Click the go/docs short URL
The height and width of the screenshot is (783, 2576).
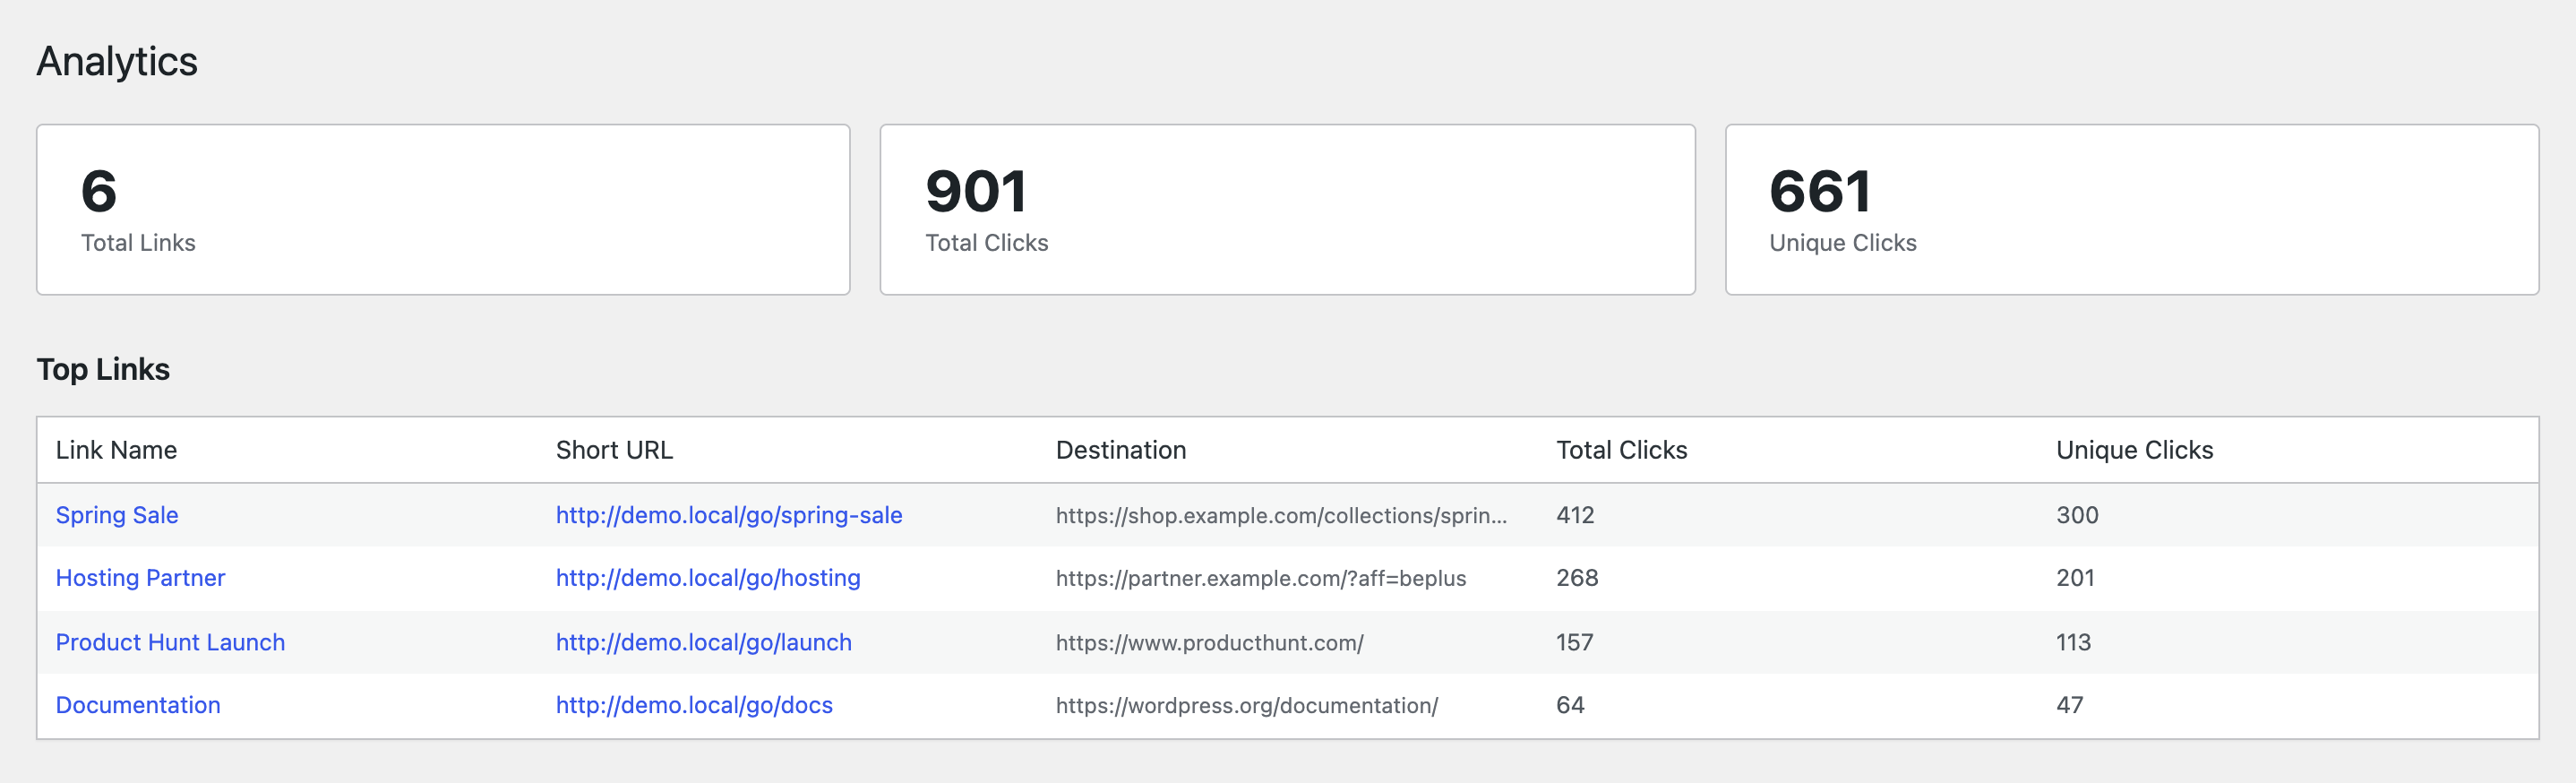pyautogui.click(x=694, y=705)
